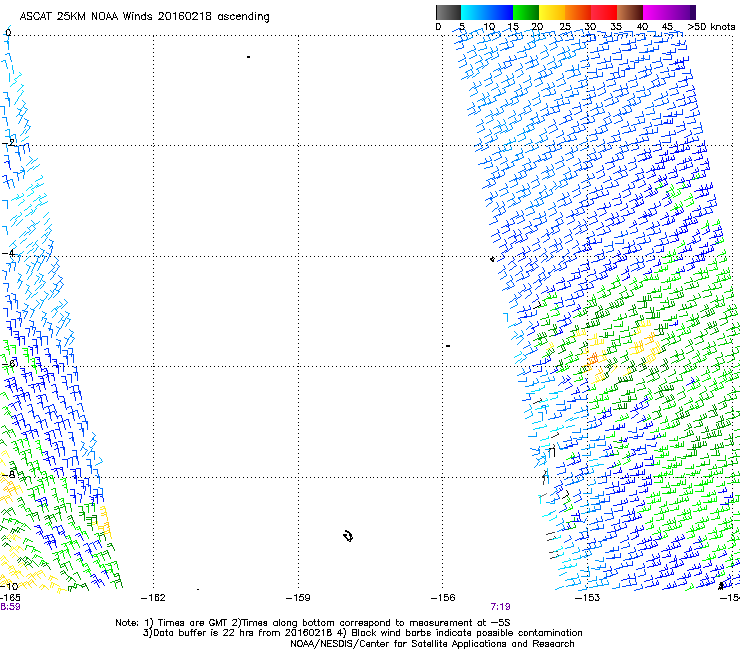
Task: Click the '-165' longitude axis label
Action: pyautogui.click(x=10, y=598)
